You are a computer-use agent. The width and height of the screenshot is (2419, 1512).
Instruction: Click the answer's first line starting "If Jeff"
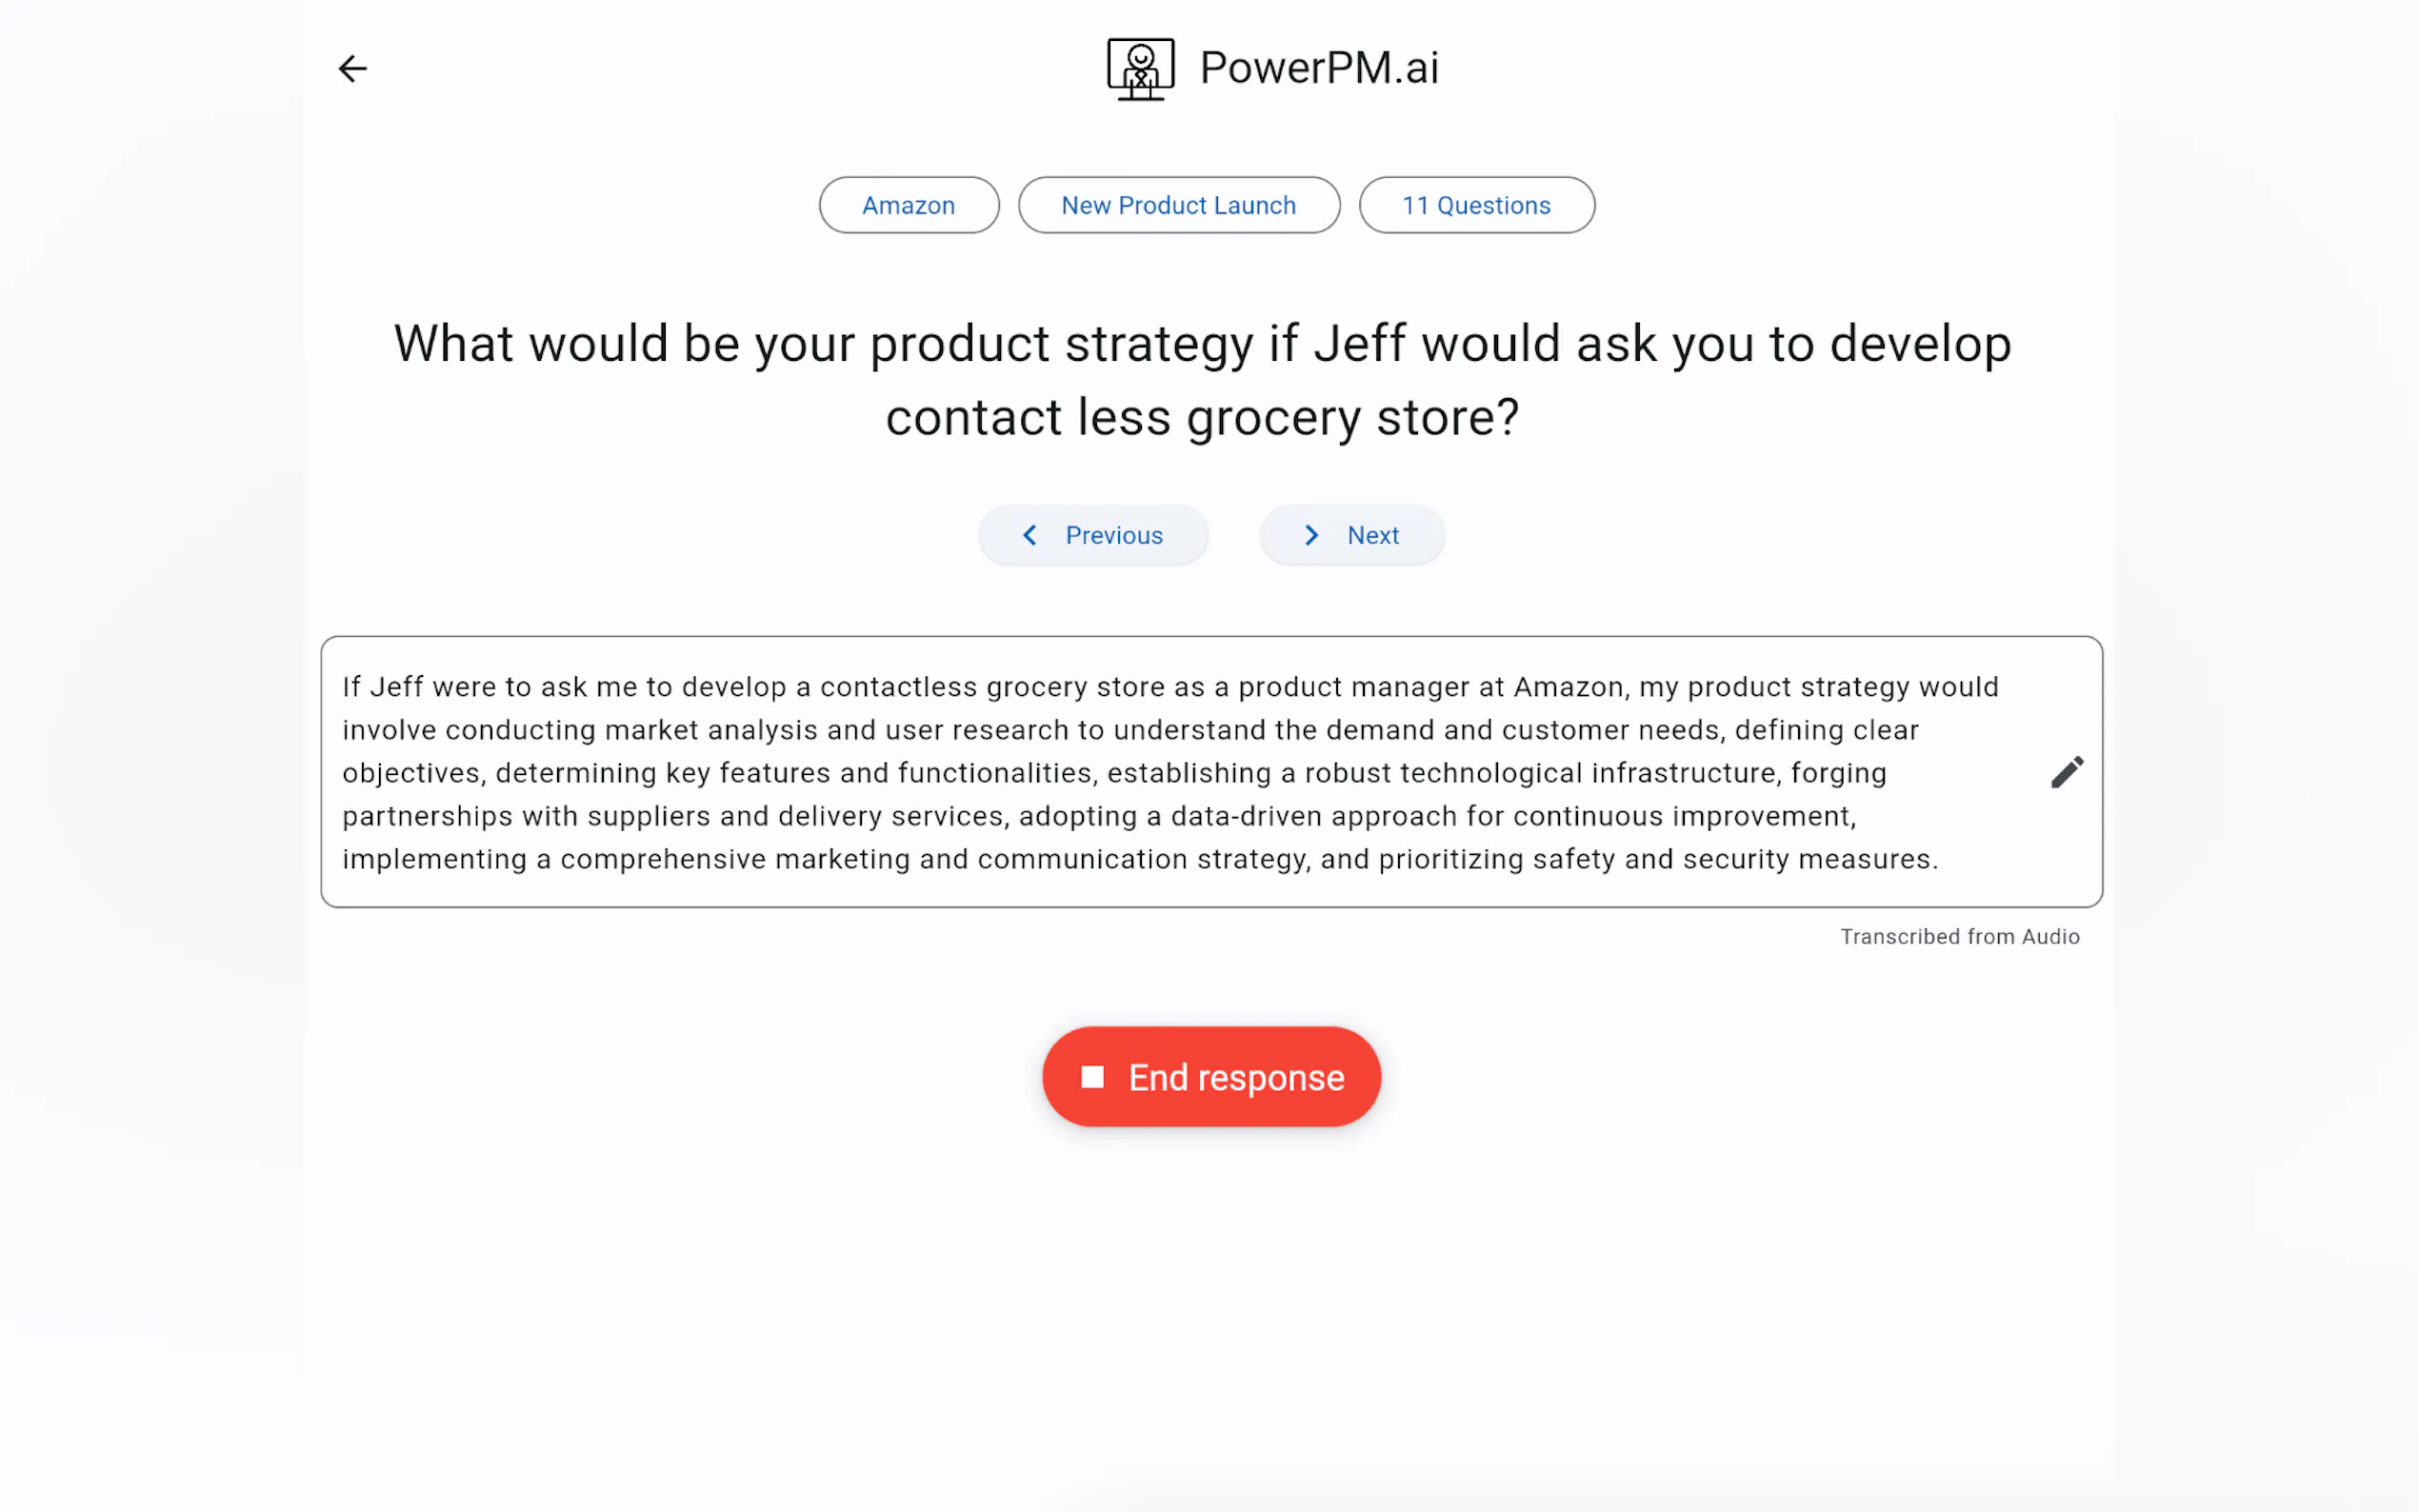point(1170,687)
